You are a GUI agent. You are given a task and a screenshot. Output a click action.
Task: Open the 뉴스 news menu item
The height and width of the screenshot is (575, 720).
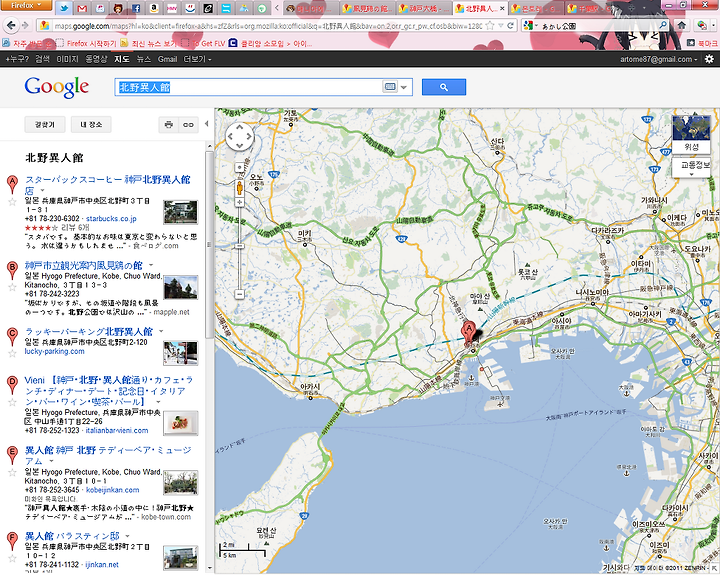coord(144,59)
